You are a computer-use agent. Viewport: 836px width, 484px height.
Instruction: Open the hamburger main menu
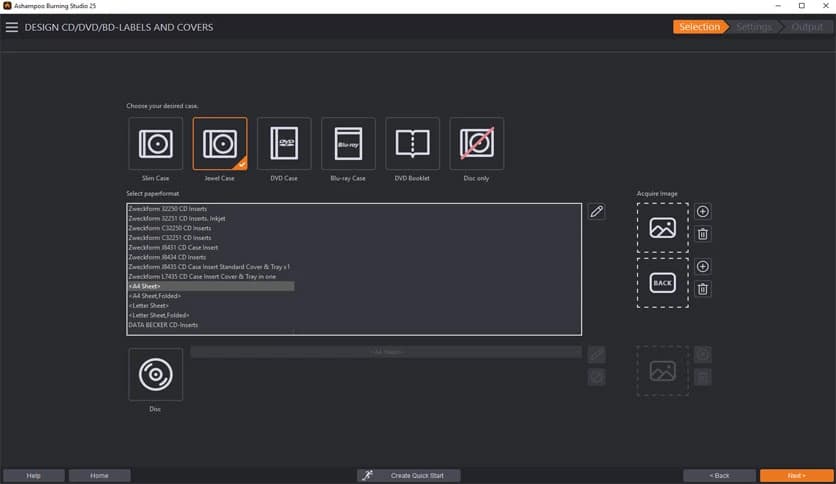pos(12,27)
